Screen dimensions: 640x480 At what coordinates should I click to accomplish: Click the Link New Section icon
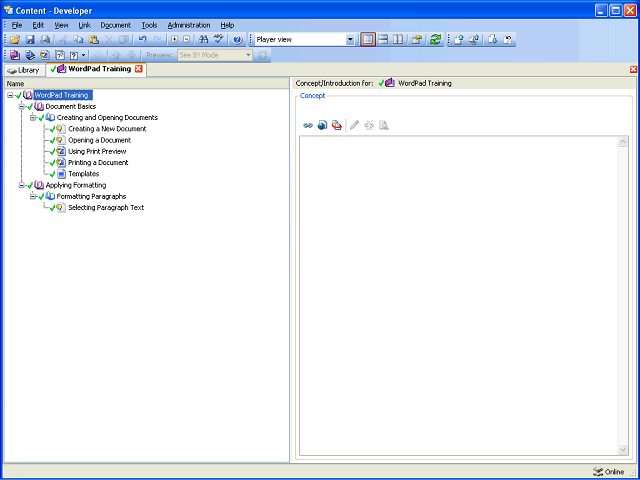click(x=30, y=55)
